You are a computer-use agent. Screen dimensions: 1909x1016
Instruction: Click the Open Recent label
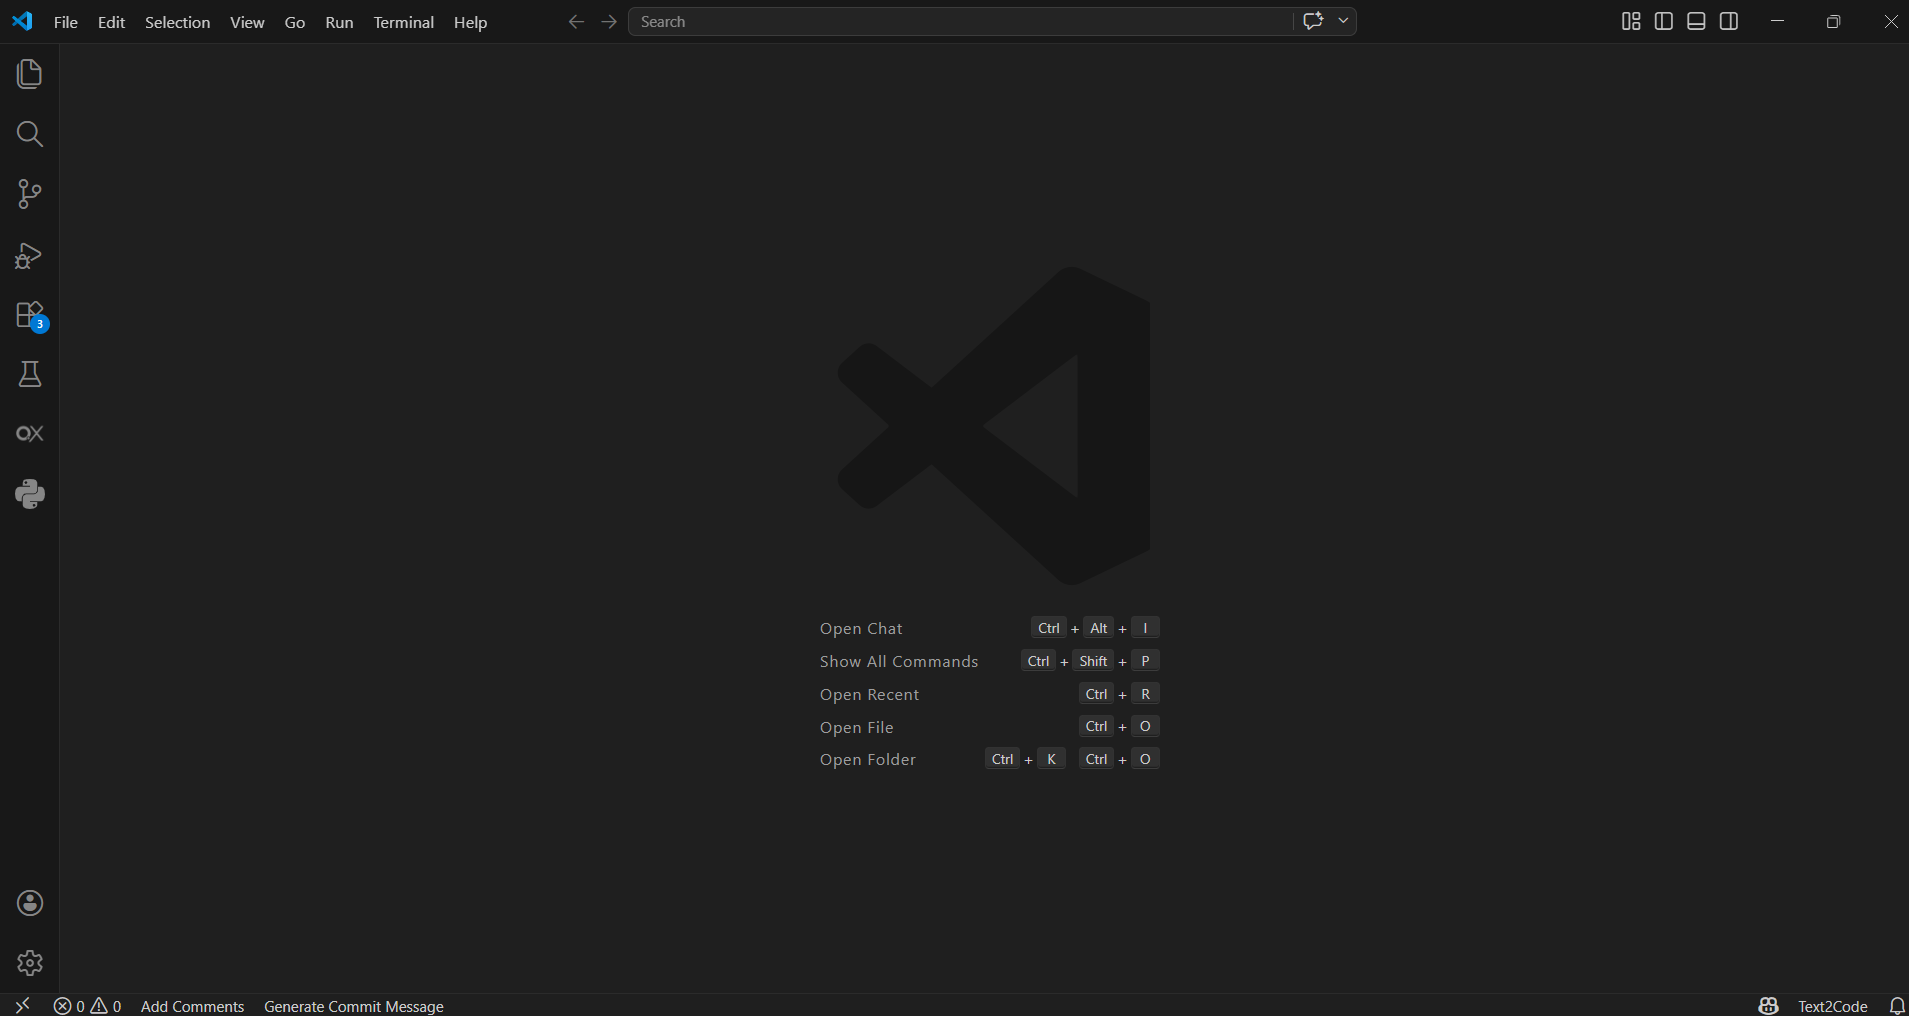[x=869, y=694]
